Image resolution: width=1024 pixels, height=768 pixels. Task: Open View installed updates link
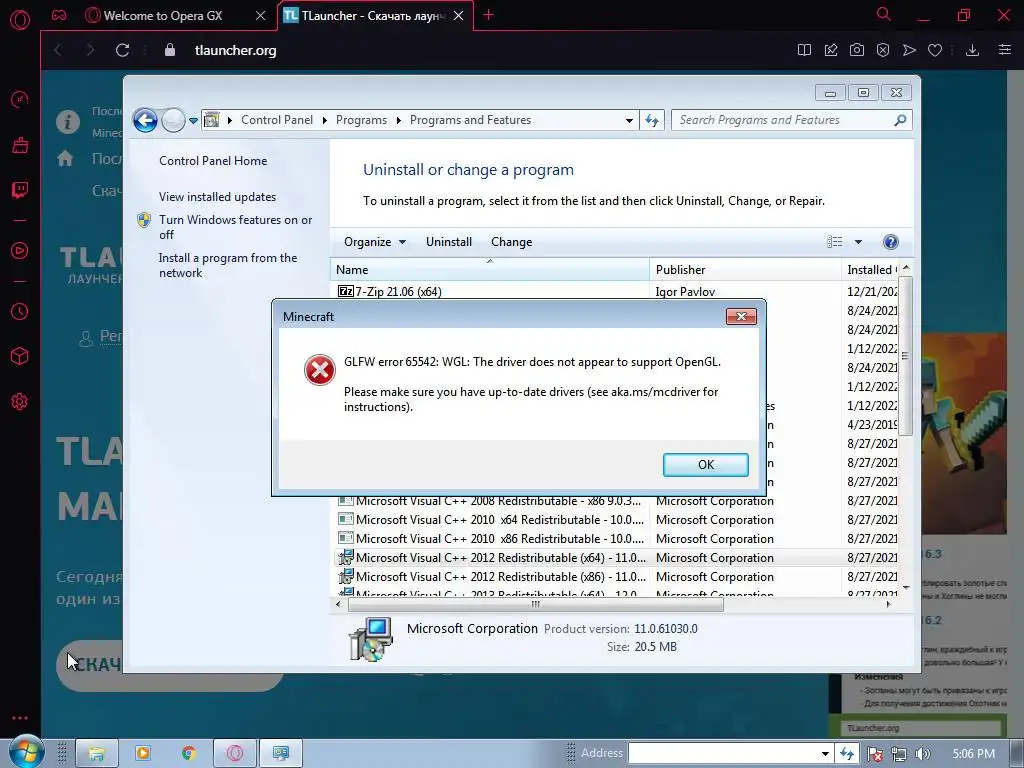tap(217, 197)
